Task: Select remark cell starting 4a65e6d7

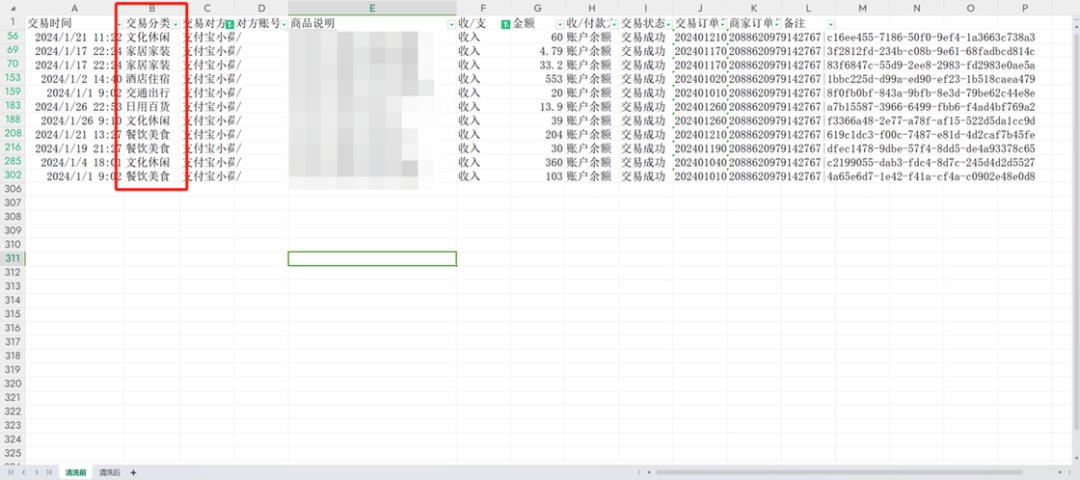Action: click(930, 176)
